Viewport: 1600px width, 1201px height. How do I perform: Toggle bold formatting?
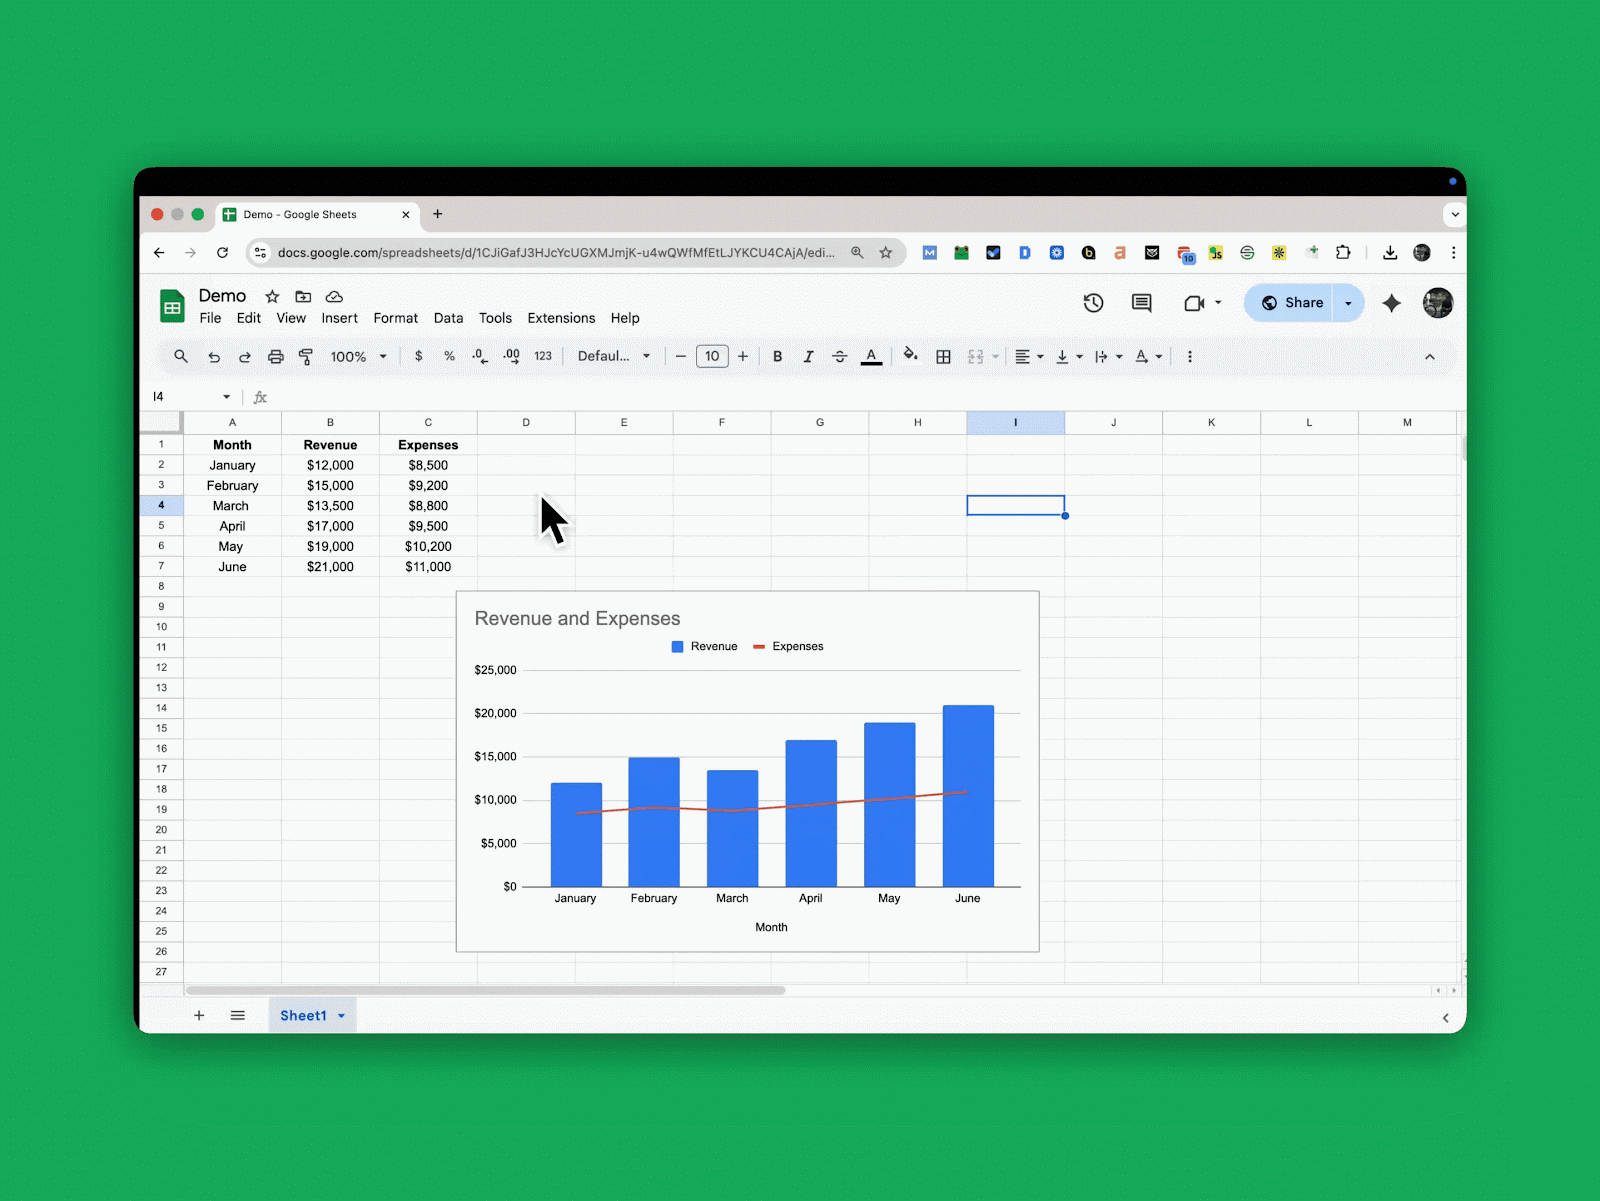778,356
